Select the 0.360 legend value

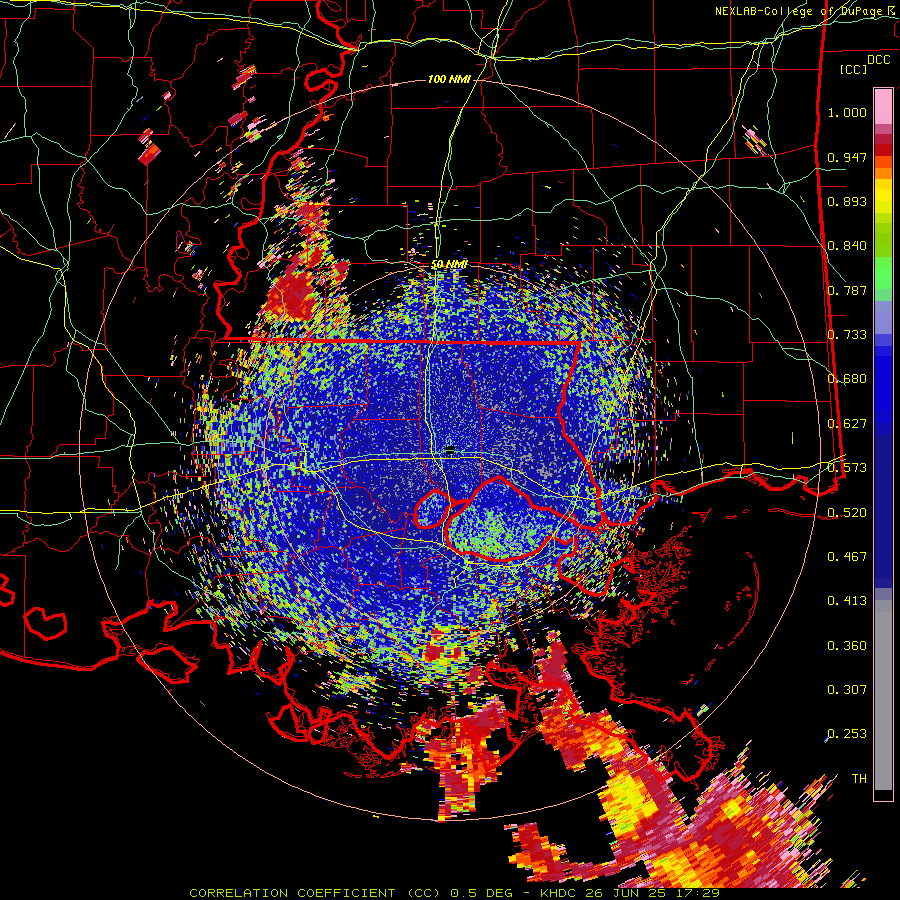click(x=847, y=646)
